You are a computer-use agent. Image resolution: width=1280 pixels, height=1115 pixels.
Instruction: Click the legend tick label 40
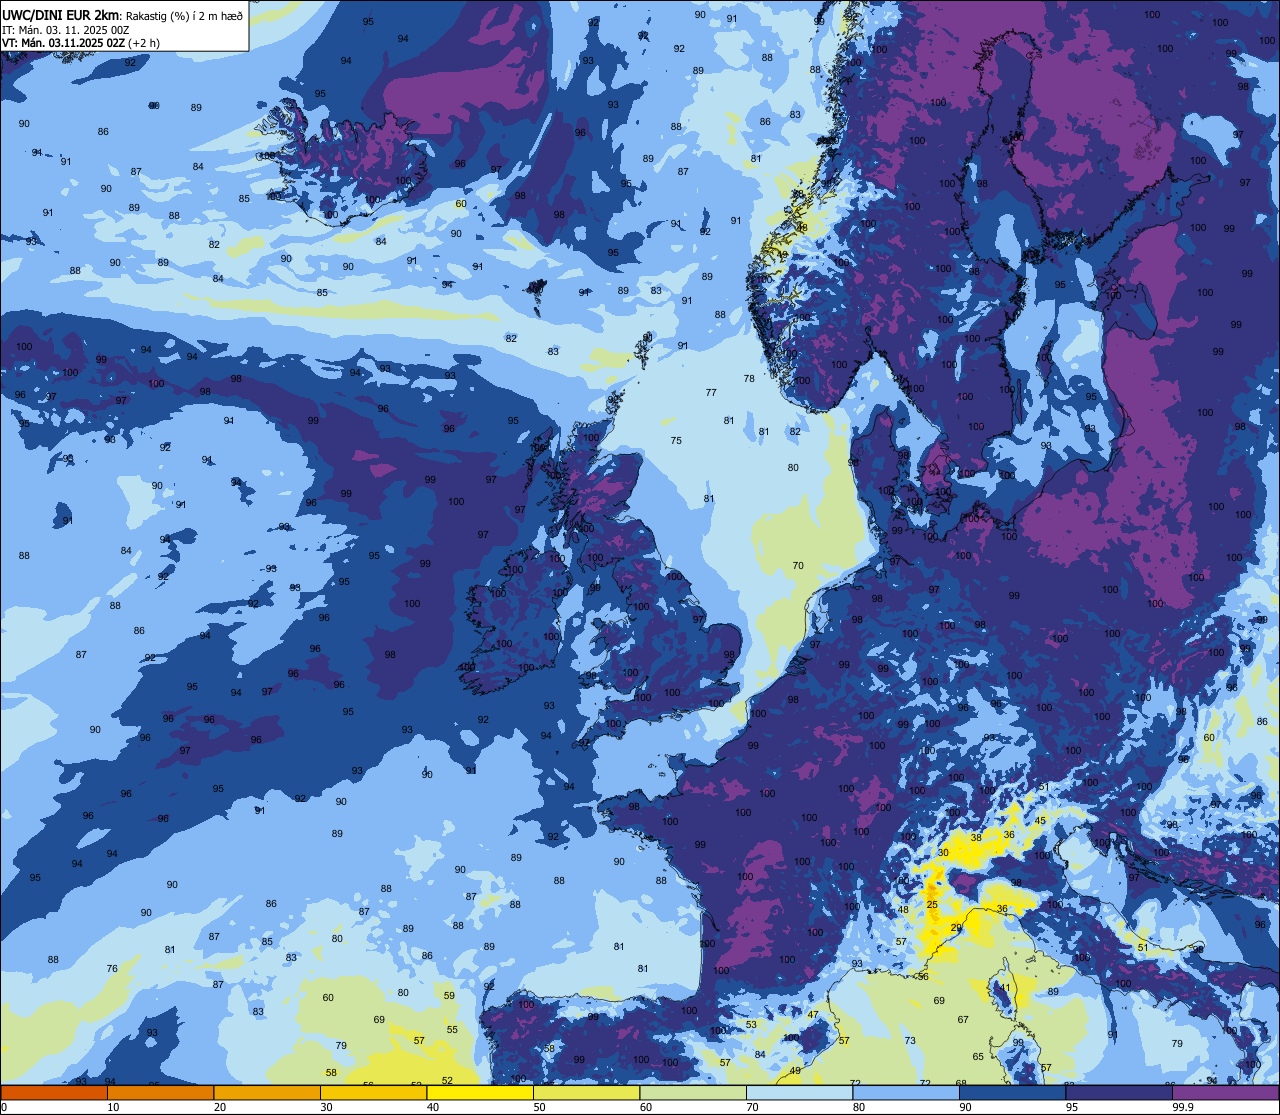tap(433, 1107)
